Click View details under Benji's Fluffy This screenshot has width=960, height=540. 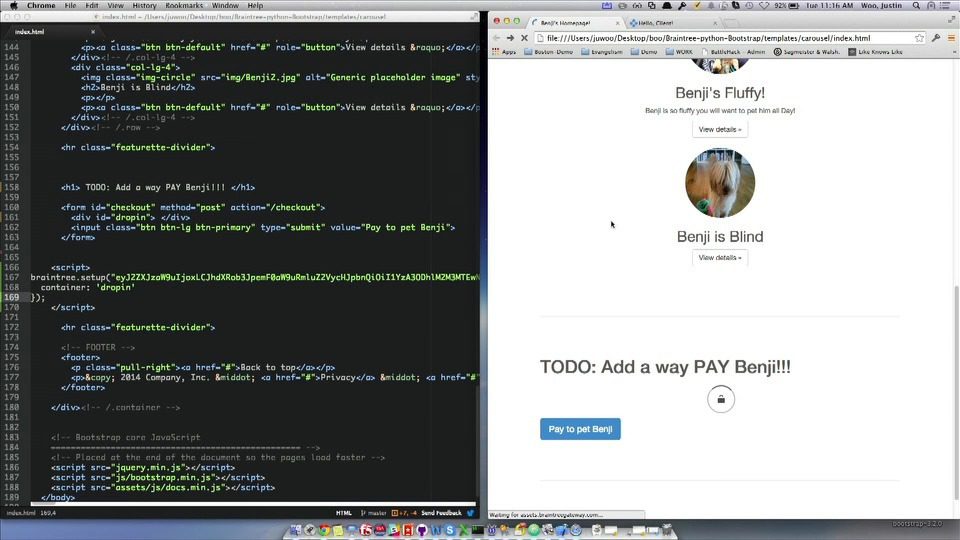pos(720,129)
